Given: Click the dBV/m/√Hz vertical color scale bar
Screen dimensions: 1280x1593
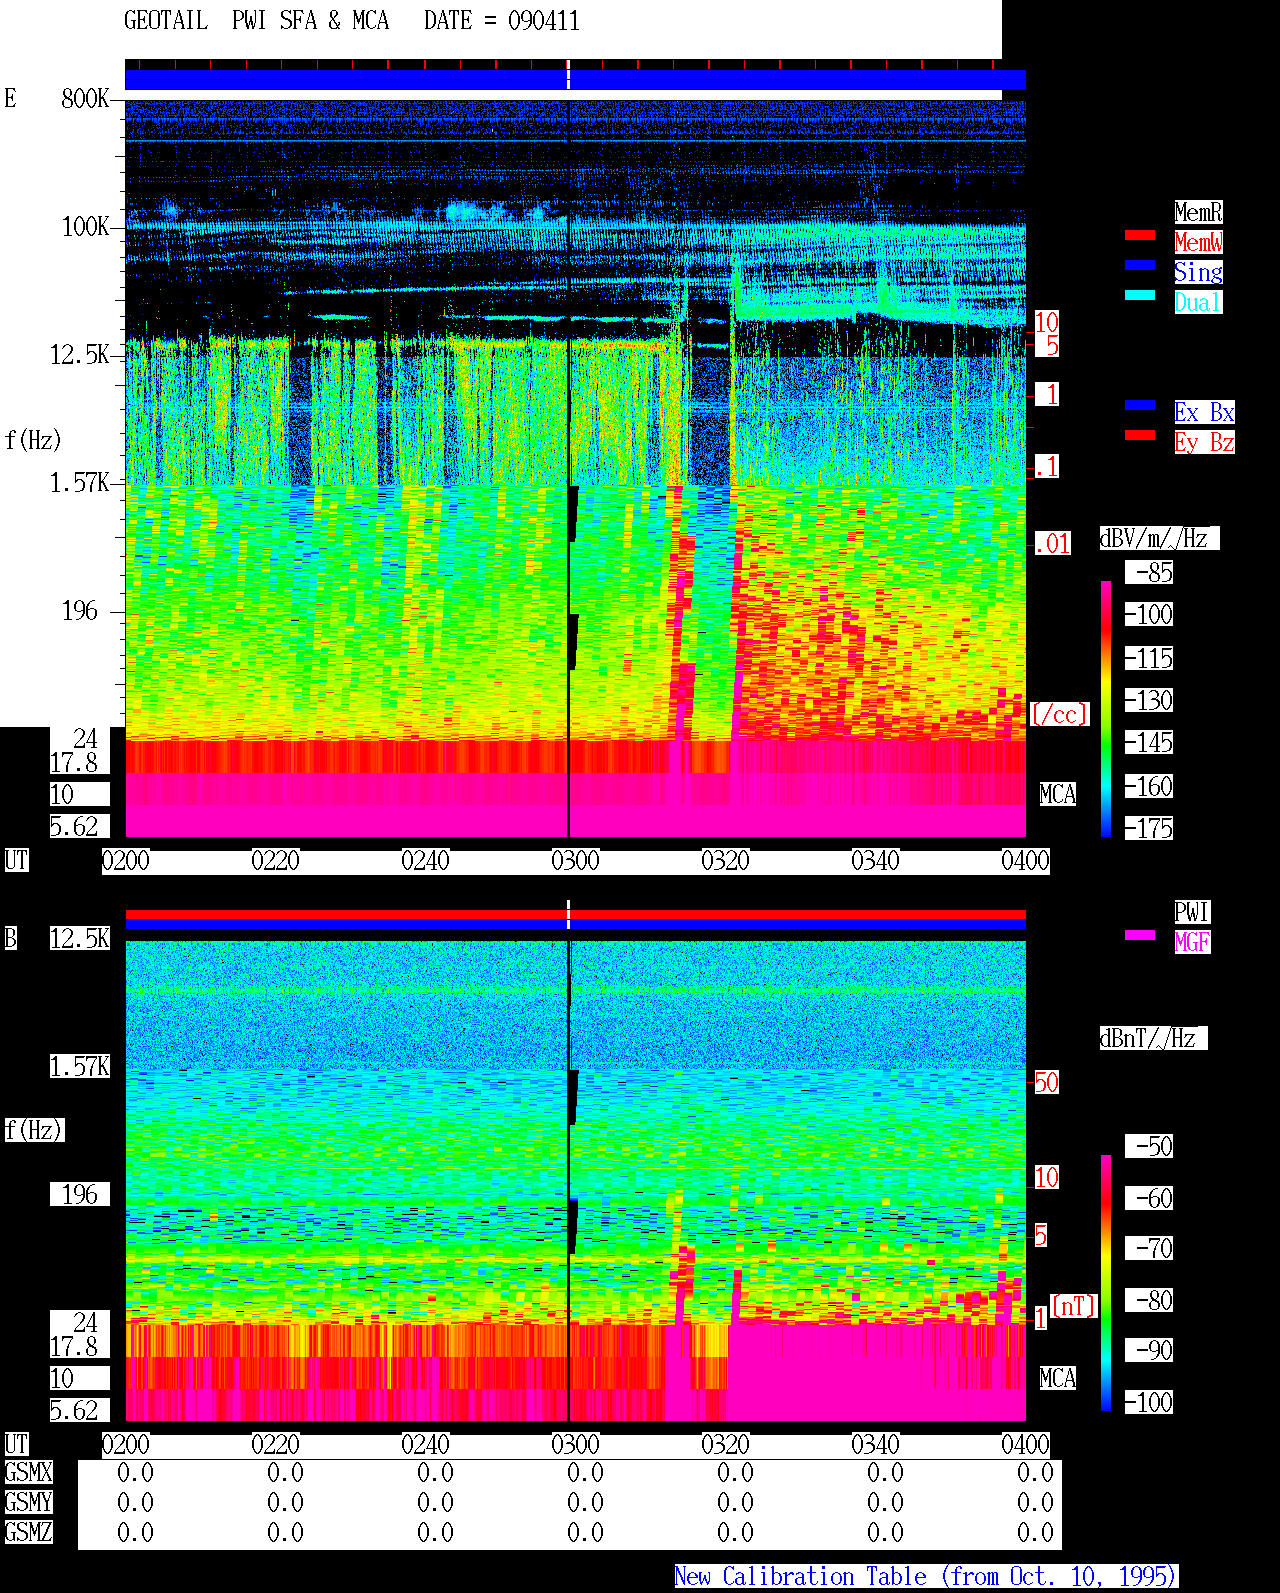Looking at the screenshot, I should 1106,708.
